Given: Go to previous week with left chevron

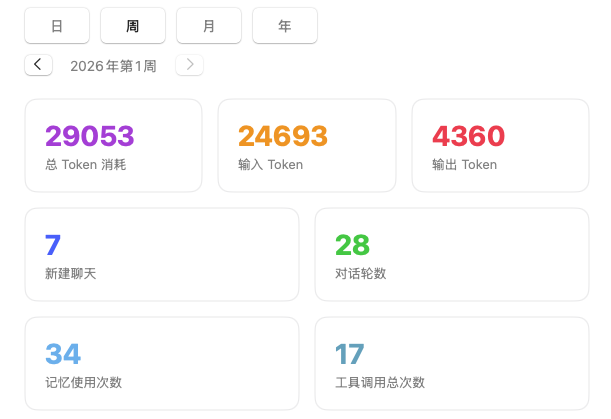Looking at the screenshot, I should (38, 65).
